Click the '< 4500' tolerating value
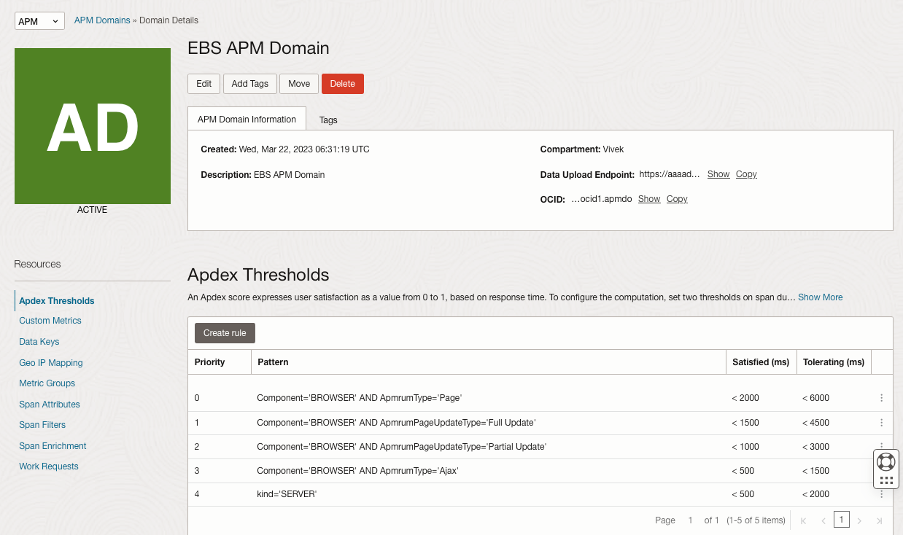Screen dimensions: 904x536 coord(816,422)
